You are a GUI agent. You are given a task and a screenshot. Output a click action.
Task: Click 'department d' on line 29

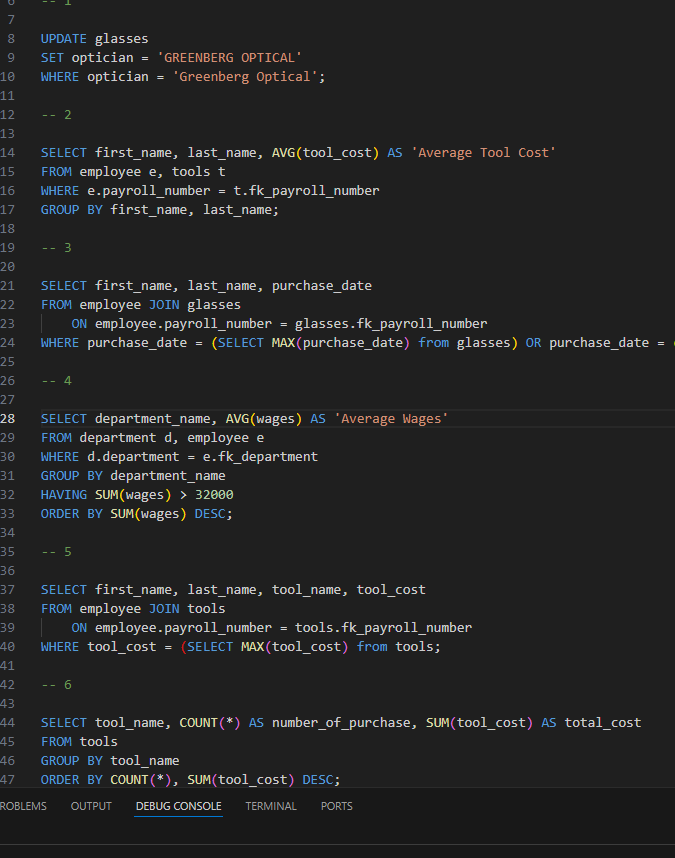125,438
